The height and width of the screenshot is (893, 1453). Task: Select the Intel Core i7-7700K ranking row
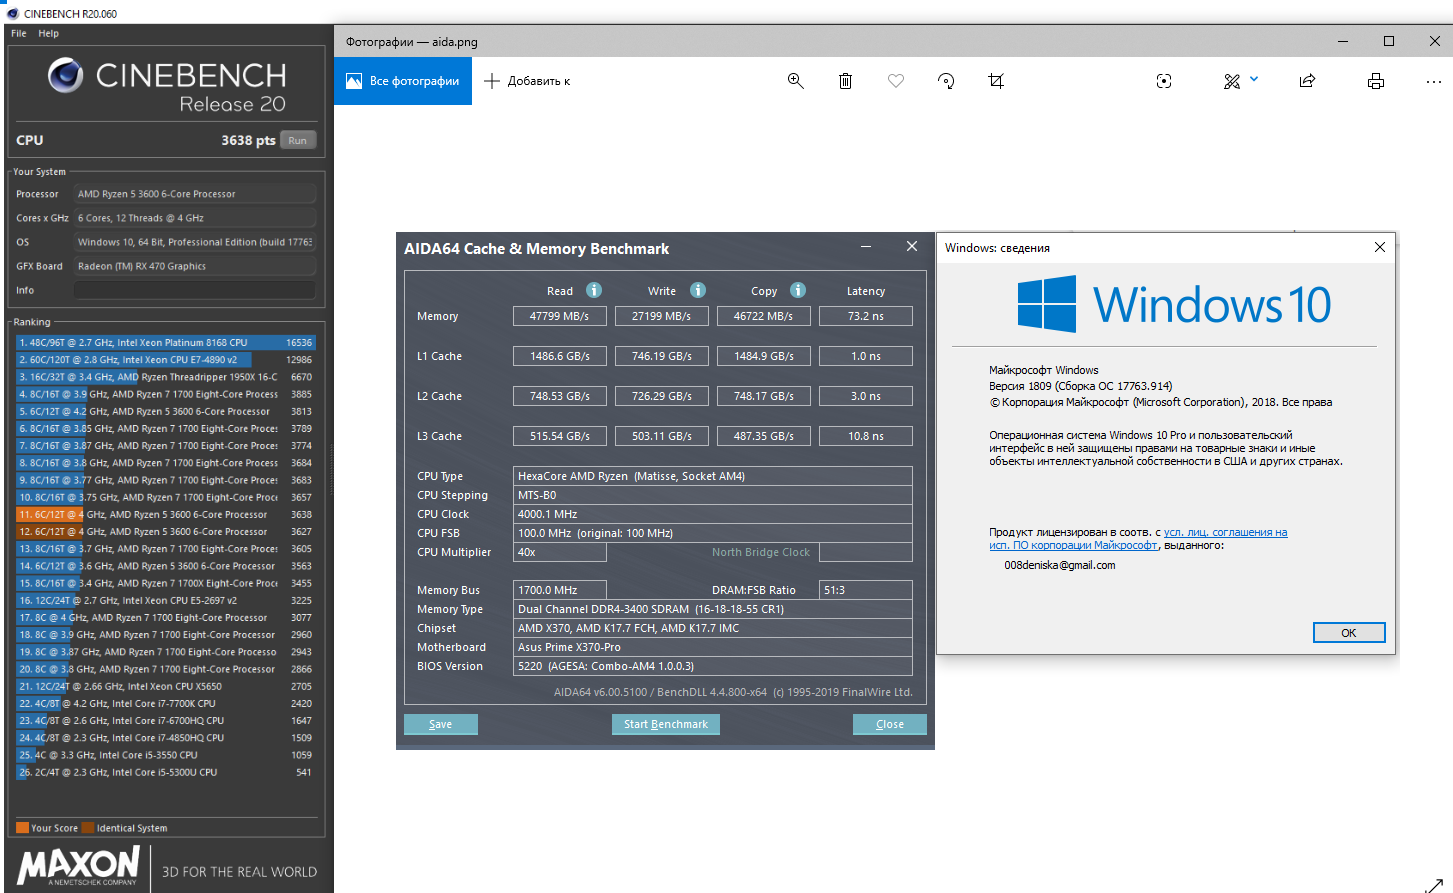165,704
